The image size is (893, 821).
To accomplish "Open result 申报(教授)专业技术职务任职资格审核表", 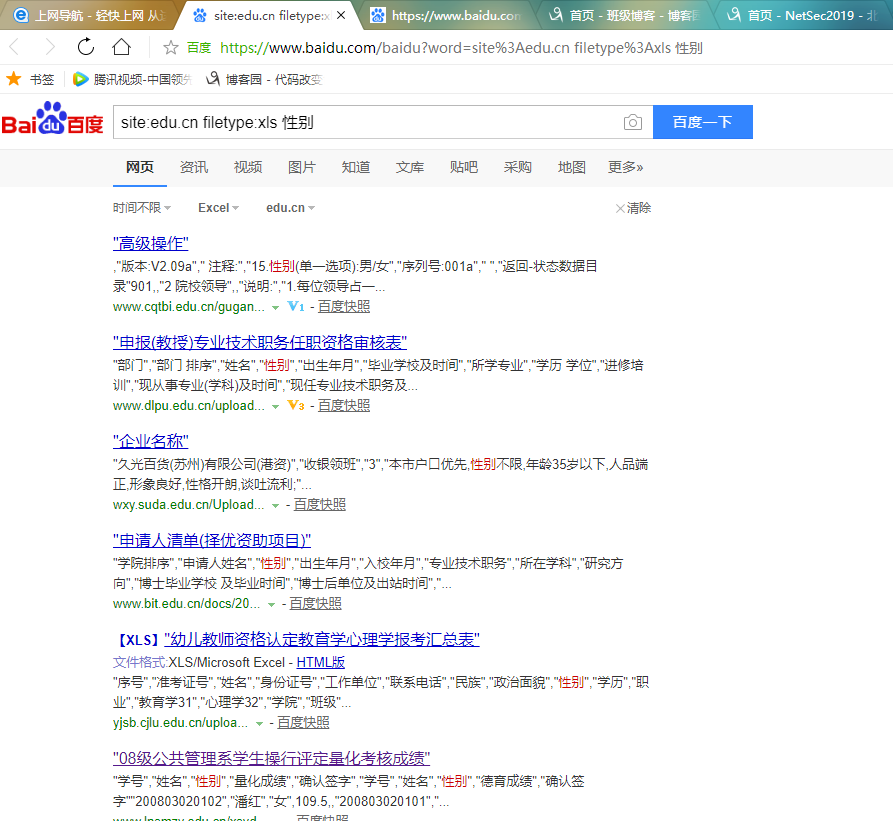I will click(260, 343).
